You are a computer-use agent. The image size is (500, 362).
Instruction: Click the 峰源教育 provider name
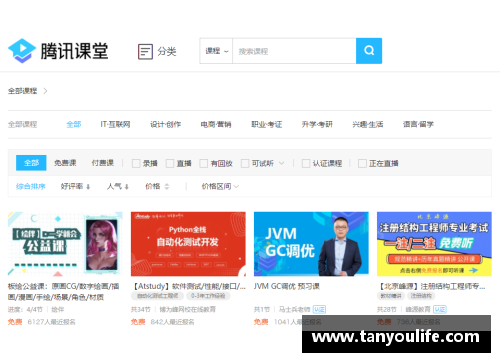pos(418,310)
